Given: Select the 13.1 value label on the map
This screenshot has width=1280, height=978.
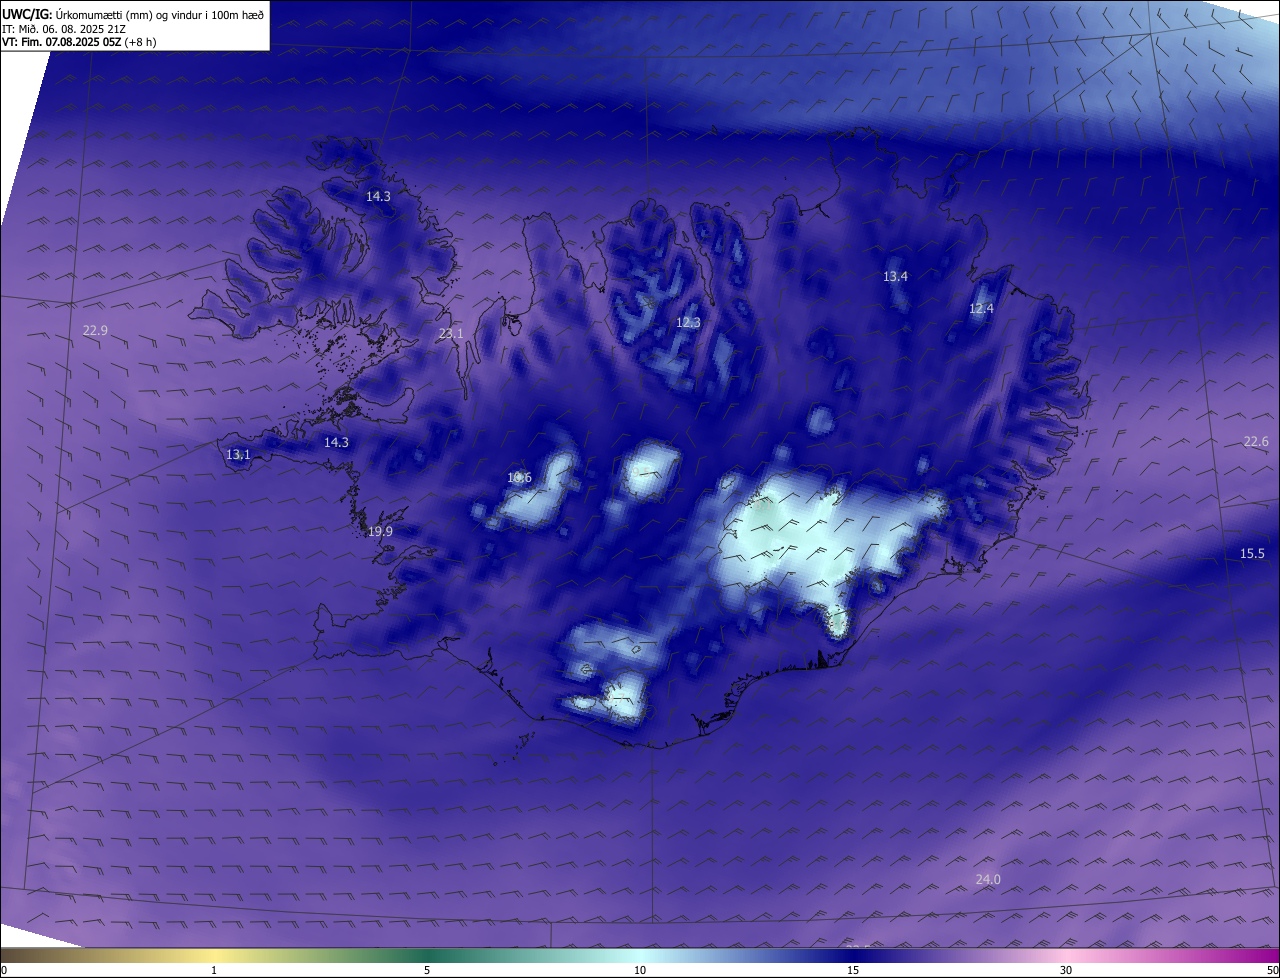Looking at the screenshot, I should point(238,454).
